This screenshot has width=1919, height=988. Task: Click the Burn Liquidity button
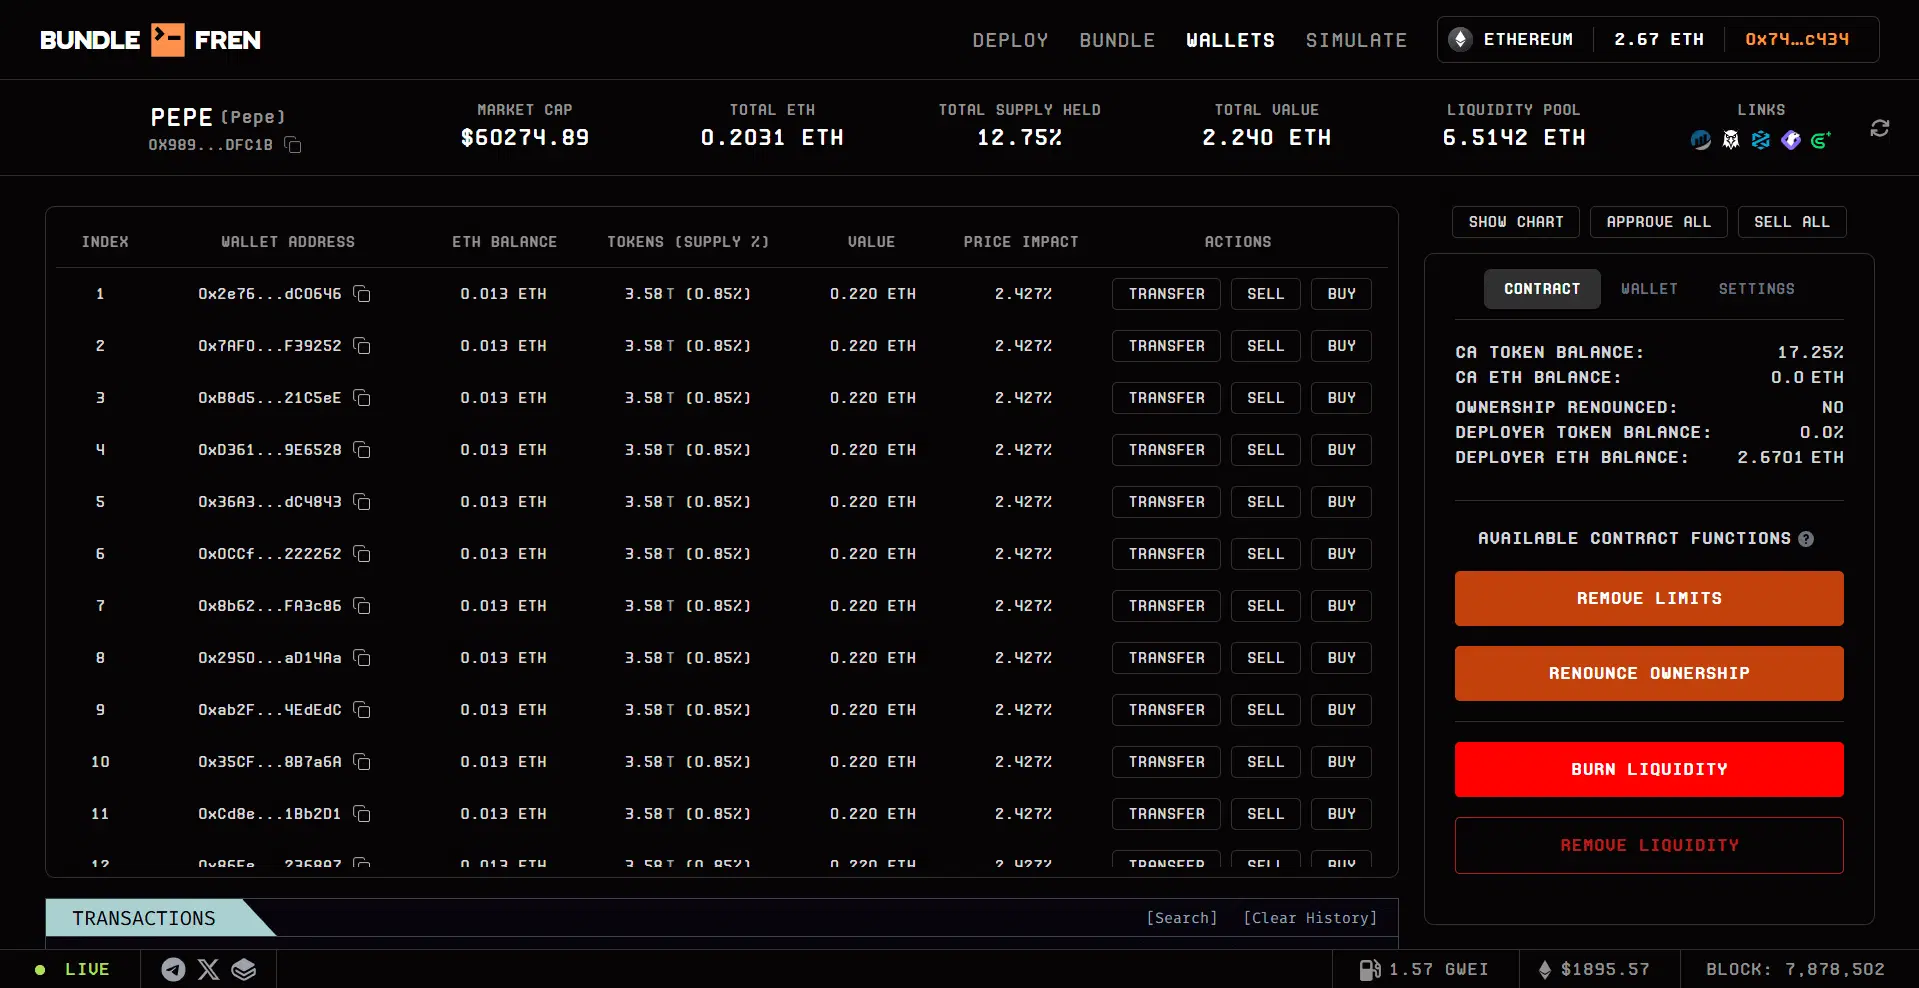(1649, 769)
